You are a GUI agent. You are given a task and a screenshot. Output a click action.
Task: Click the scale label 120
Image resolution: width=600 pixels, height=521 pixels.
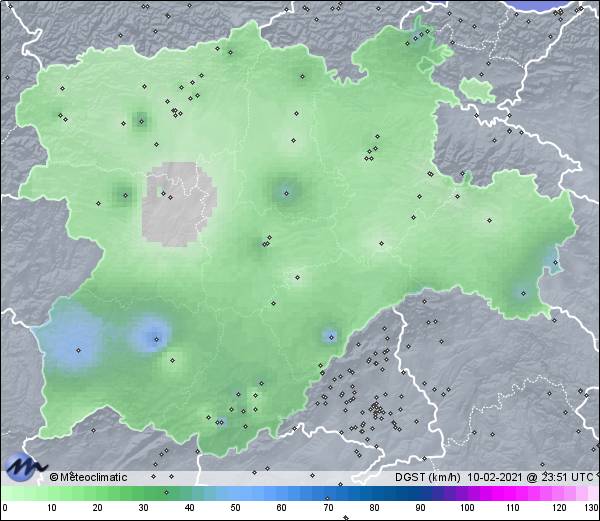(559, 508)
